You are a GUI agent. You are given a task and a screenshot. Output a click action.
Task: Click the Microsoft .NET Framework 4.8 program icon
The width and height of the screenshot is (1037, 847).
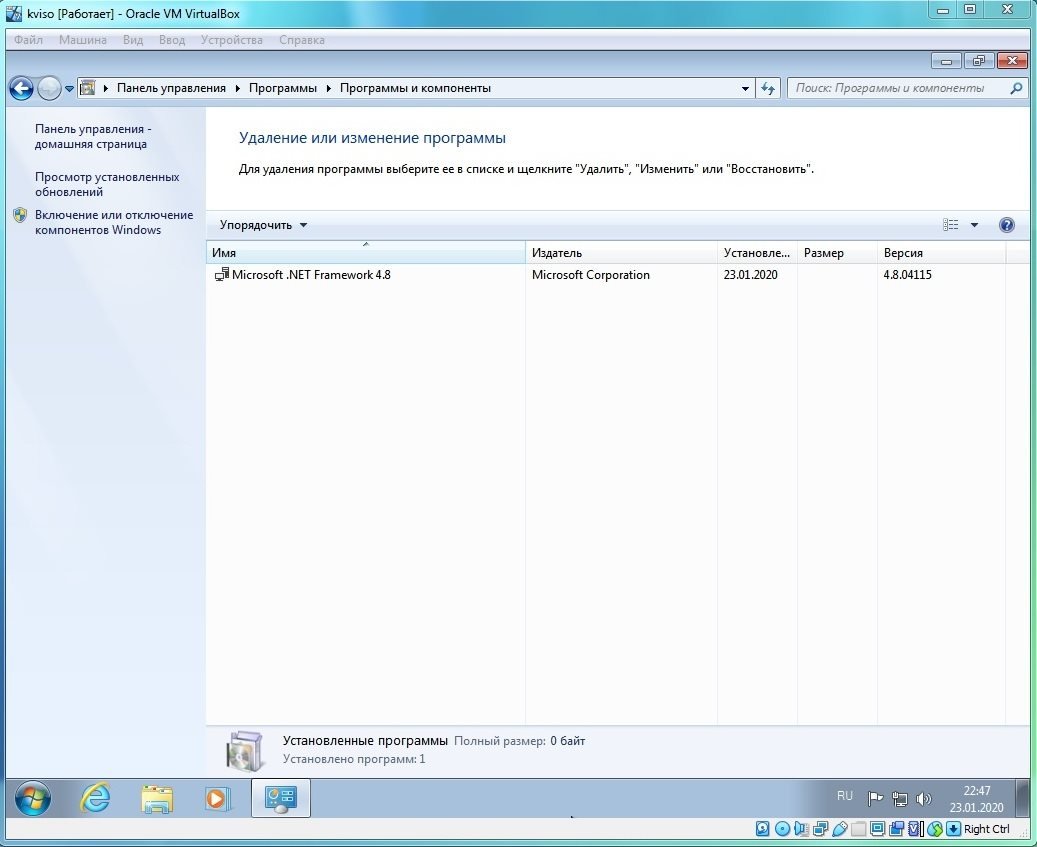pyautogui.click(x=222, y=274)
